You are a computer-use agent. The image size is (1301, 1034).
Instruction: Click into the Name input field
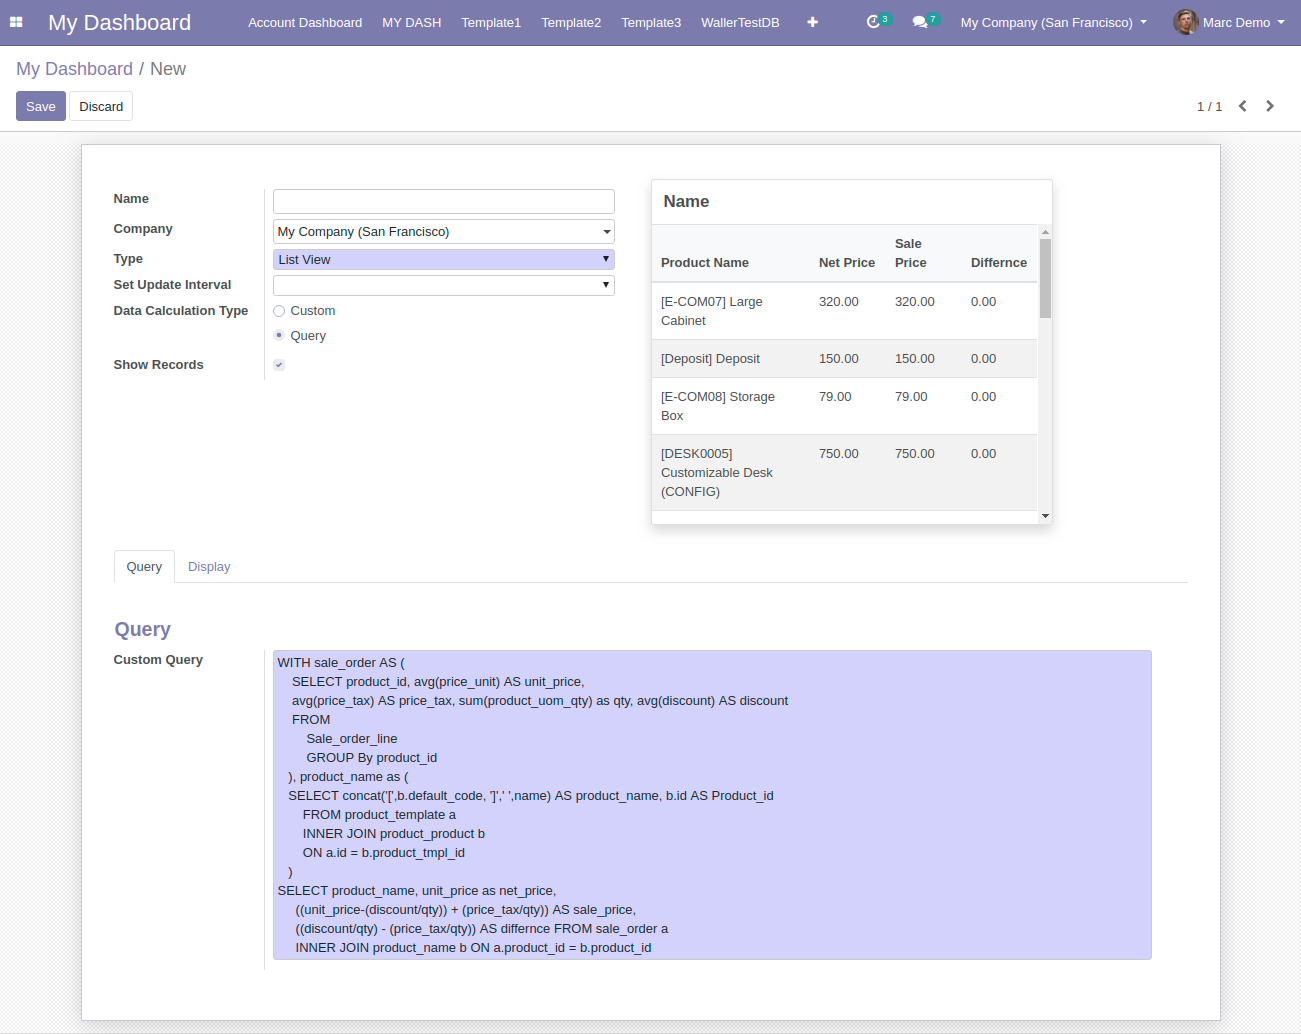coord(443,201)
